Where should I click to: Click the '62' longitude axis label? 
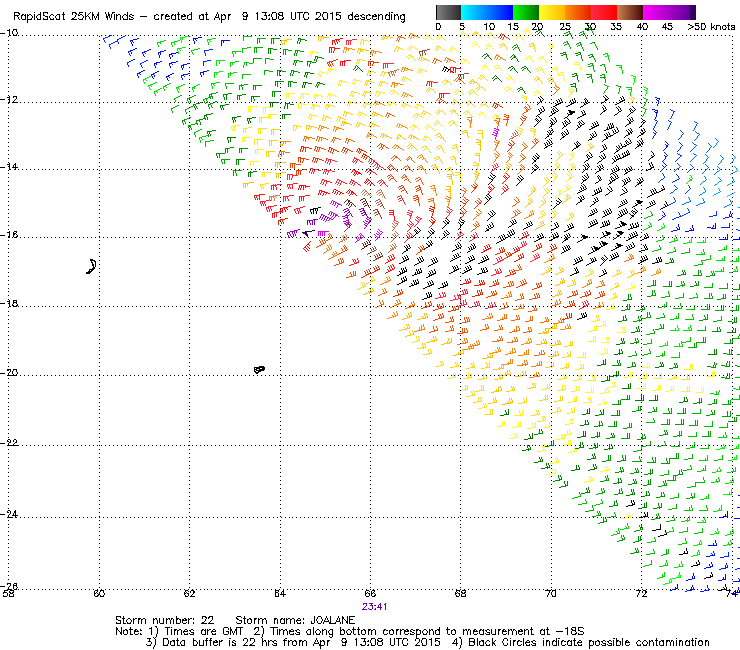(x=189, y=593)
